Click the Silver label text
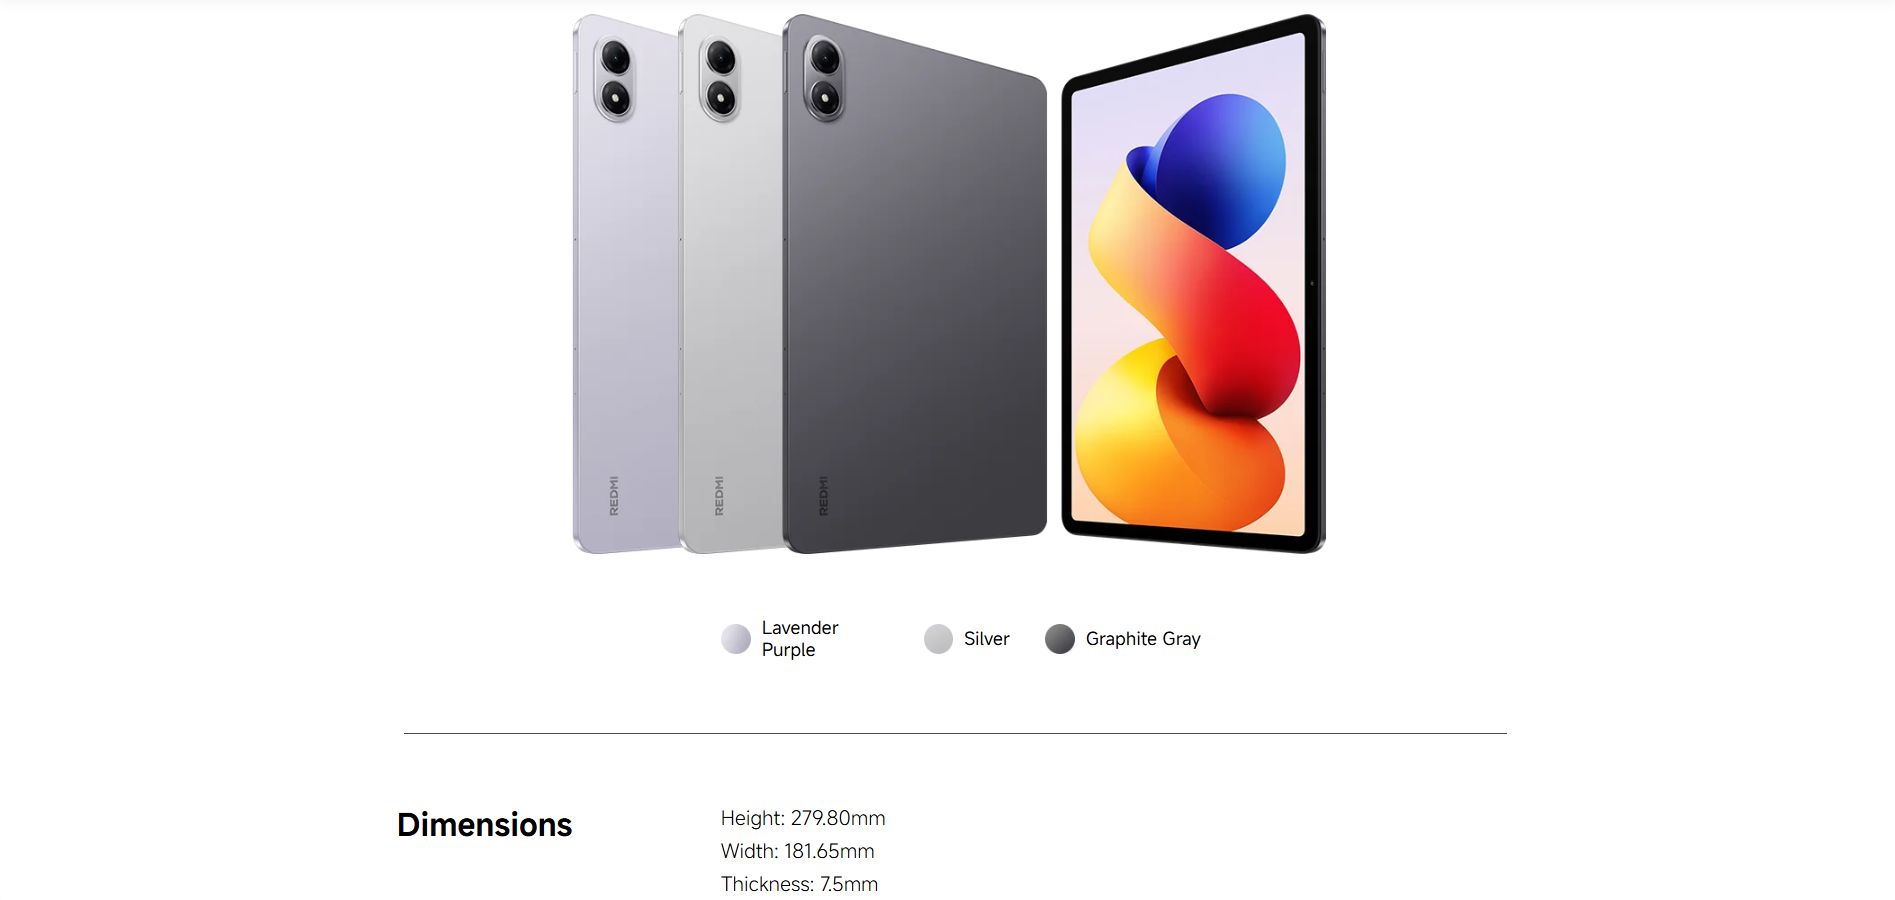Image resolution: width=1895 pixels, height=900 pixels. tap(987, 639)
